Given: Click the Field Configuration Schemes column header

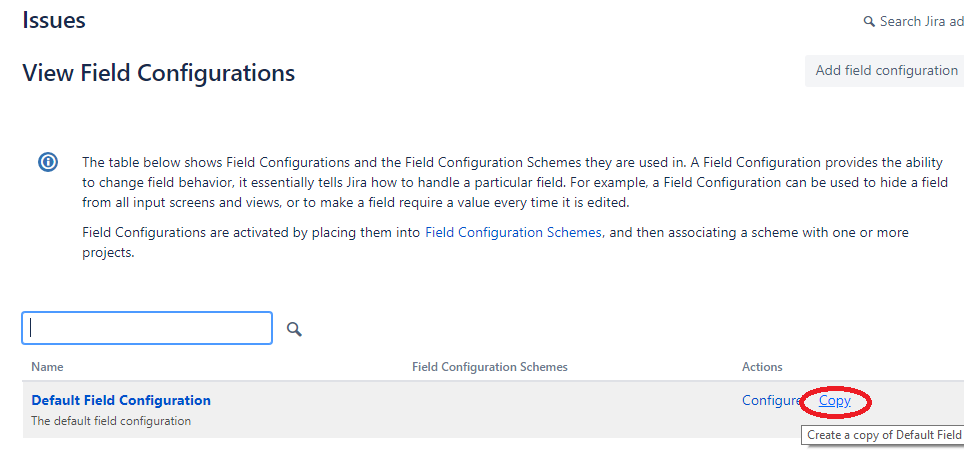Looking at the screenshot, I should pos(490,367).
